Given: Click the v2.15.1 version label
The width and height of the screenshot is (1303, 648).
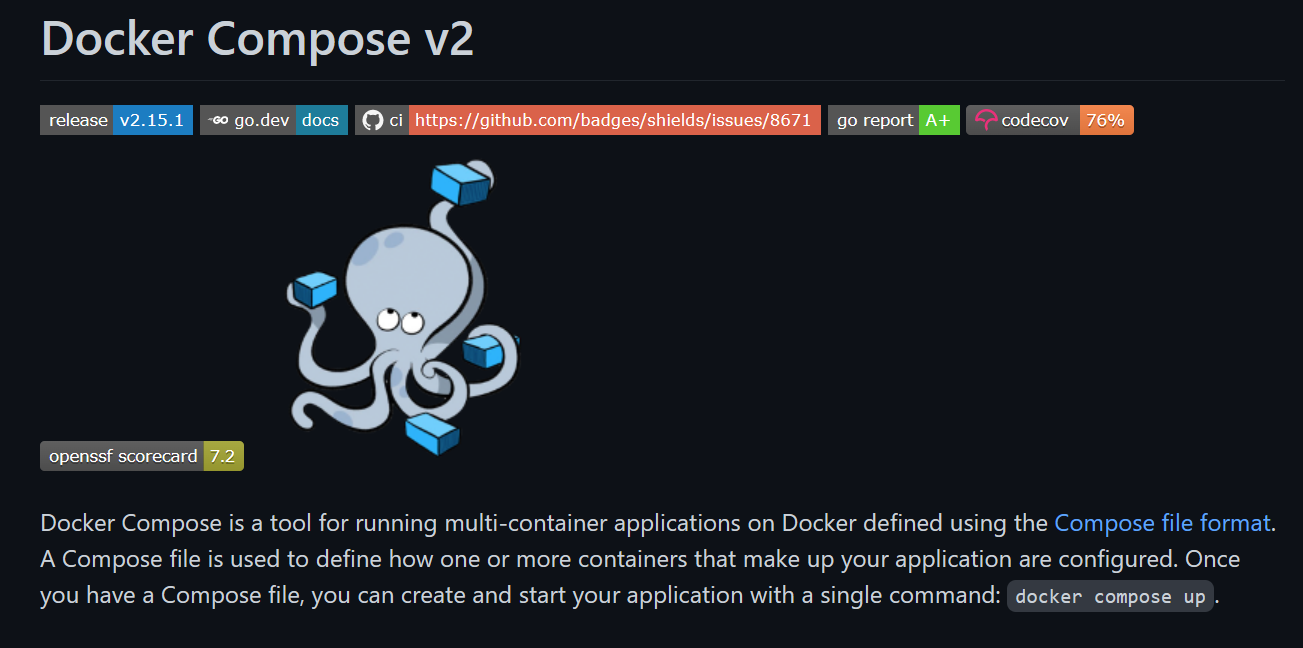Looking at the screenshot, I should 151,119.
